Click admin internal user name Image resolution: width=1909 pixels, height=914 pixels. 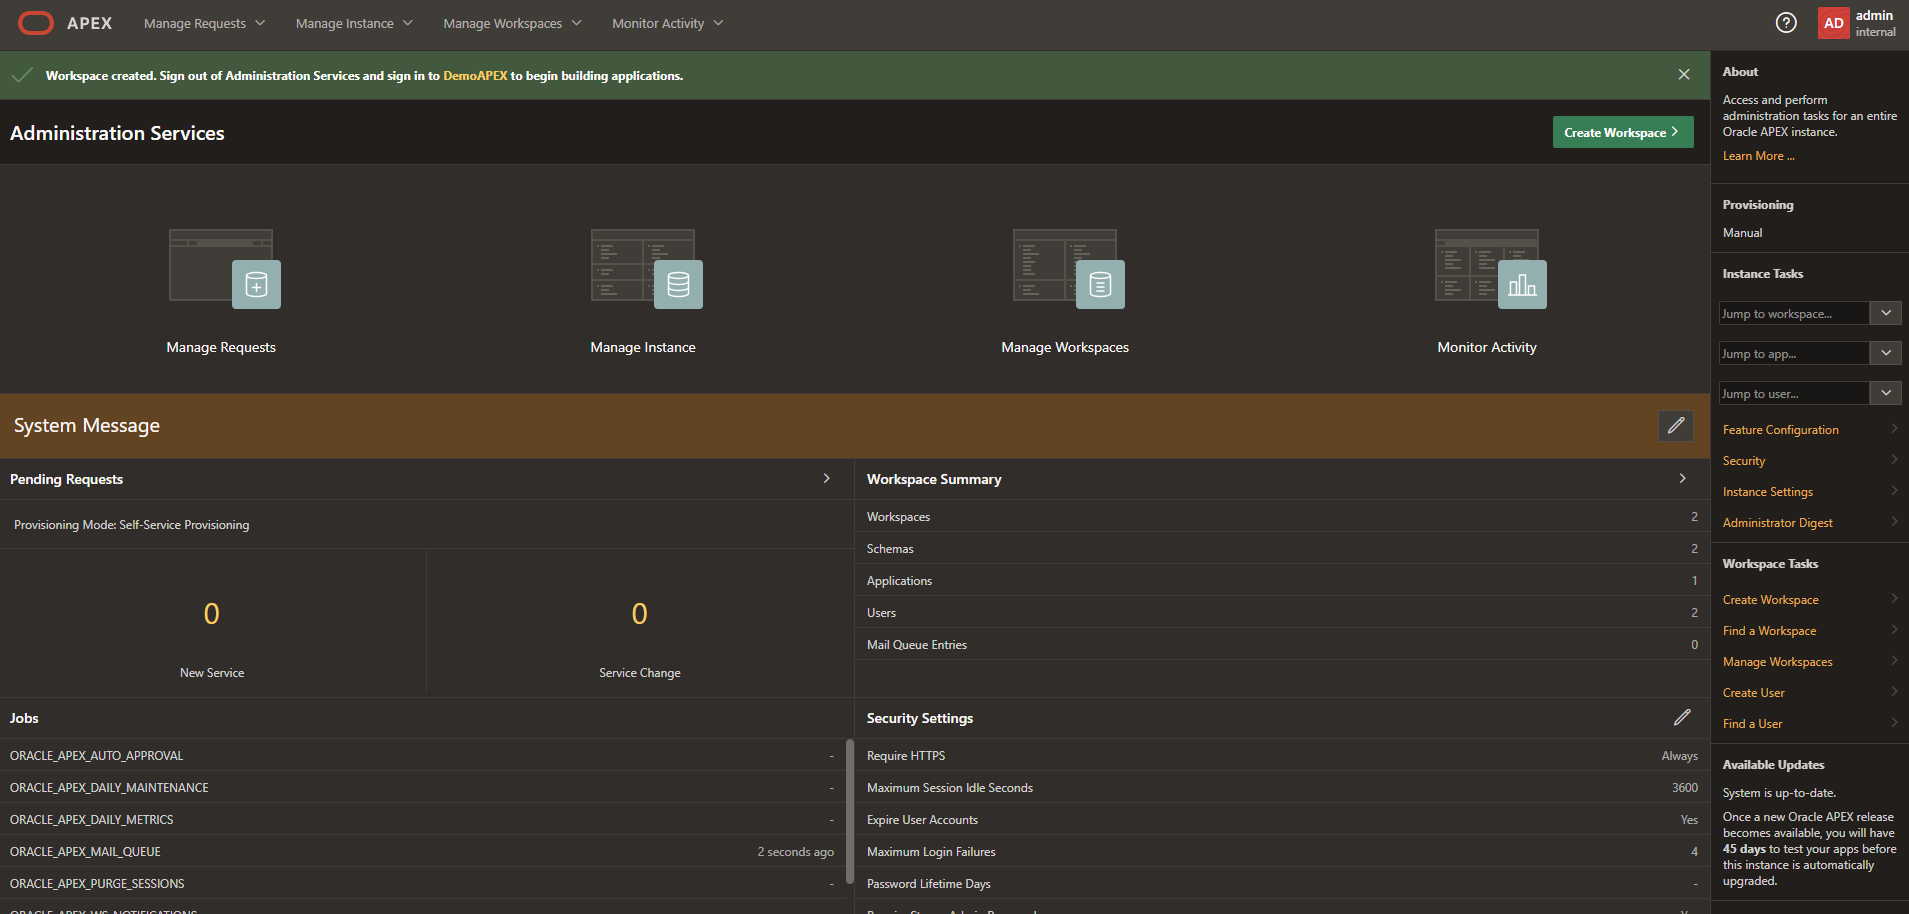[1875, 23]
